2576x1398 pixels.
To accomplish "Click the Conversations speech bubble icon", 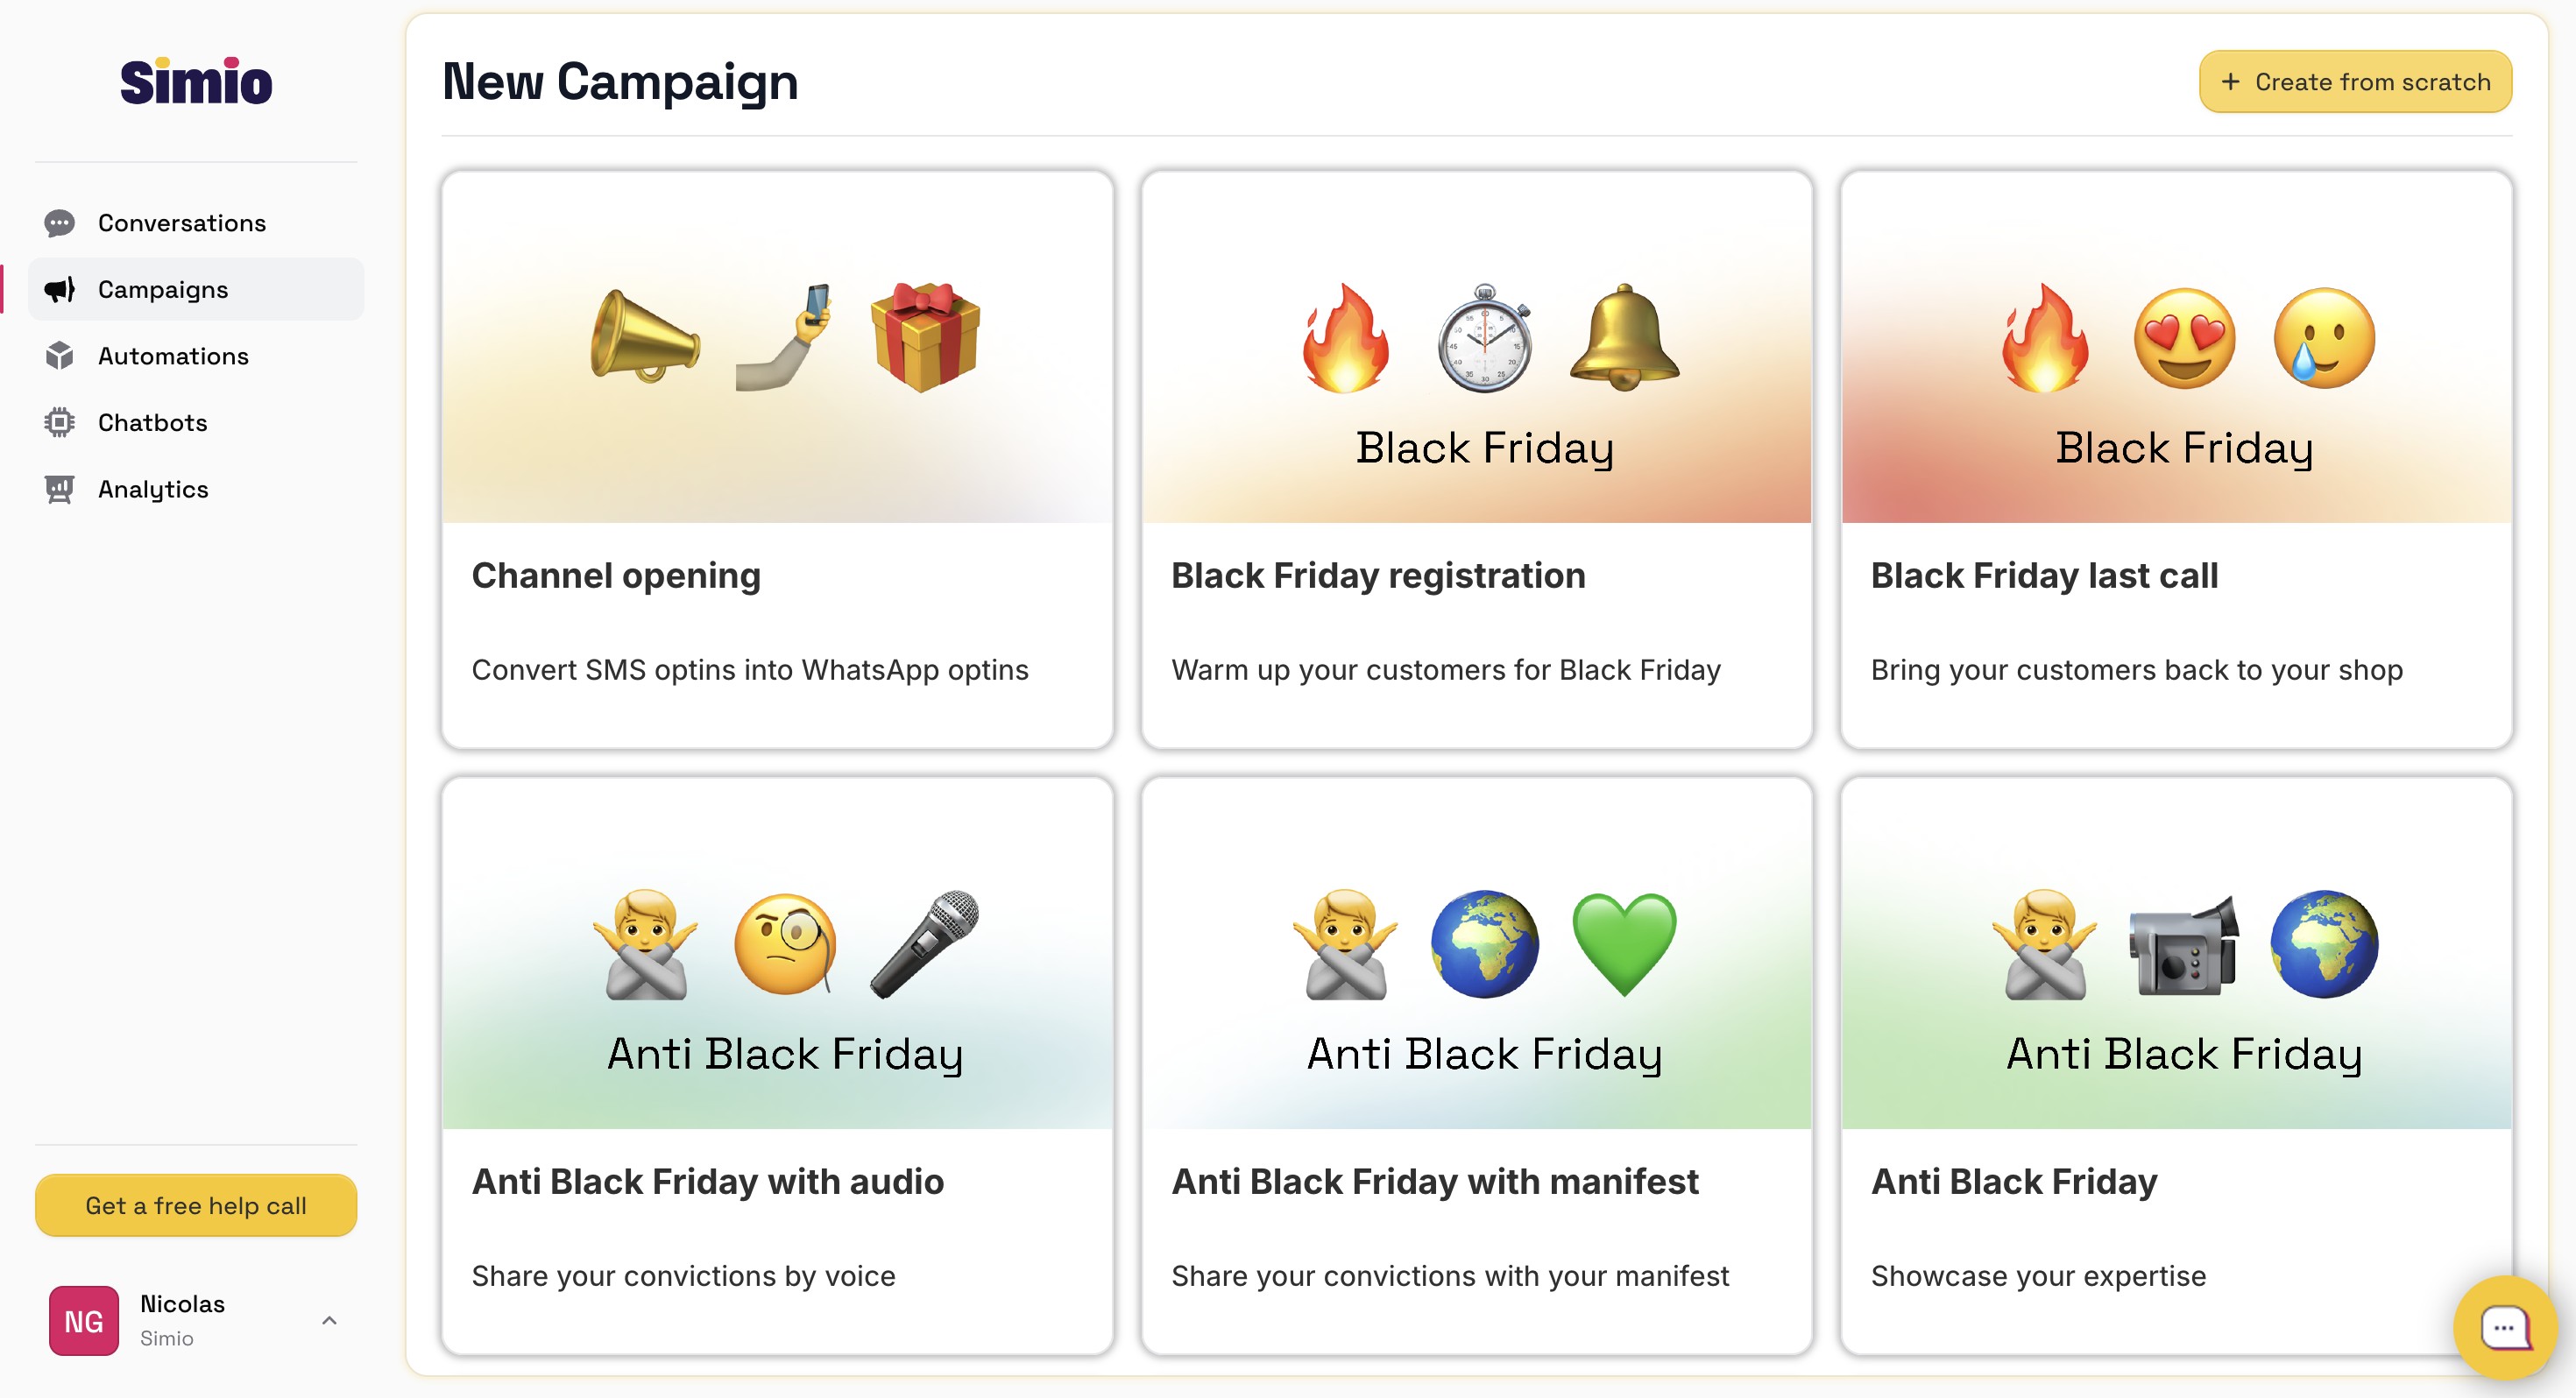I will point(59,223).
